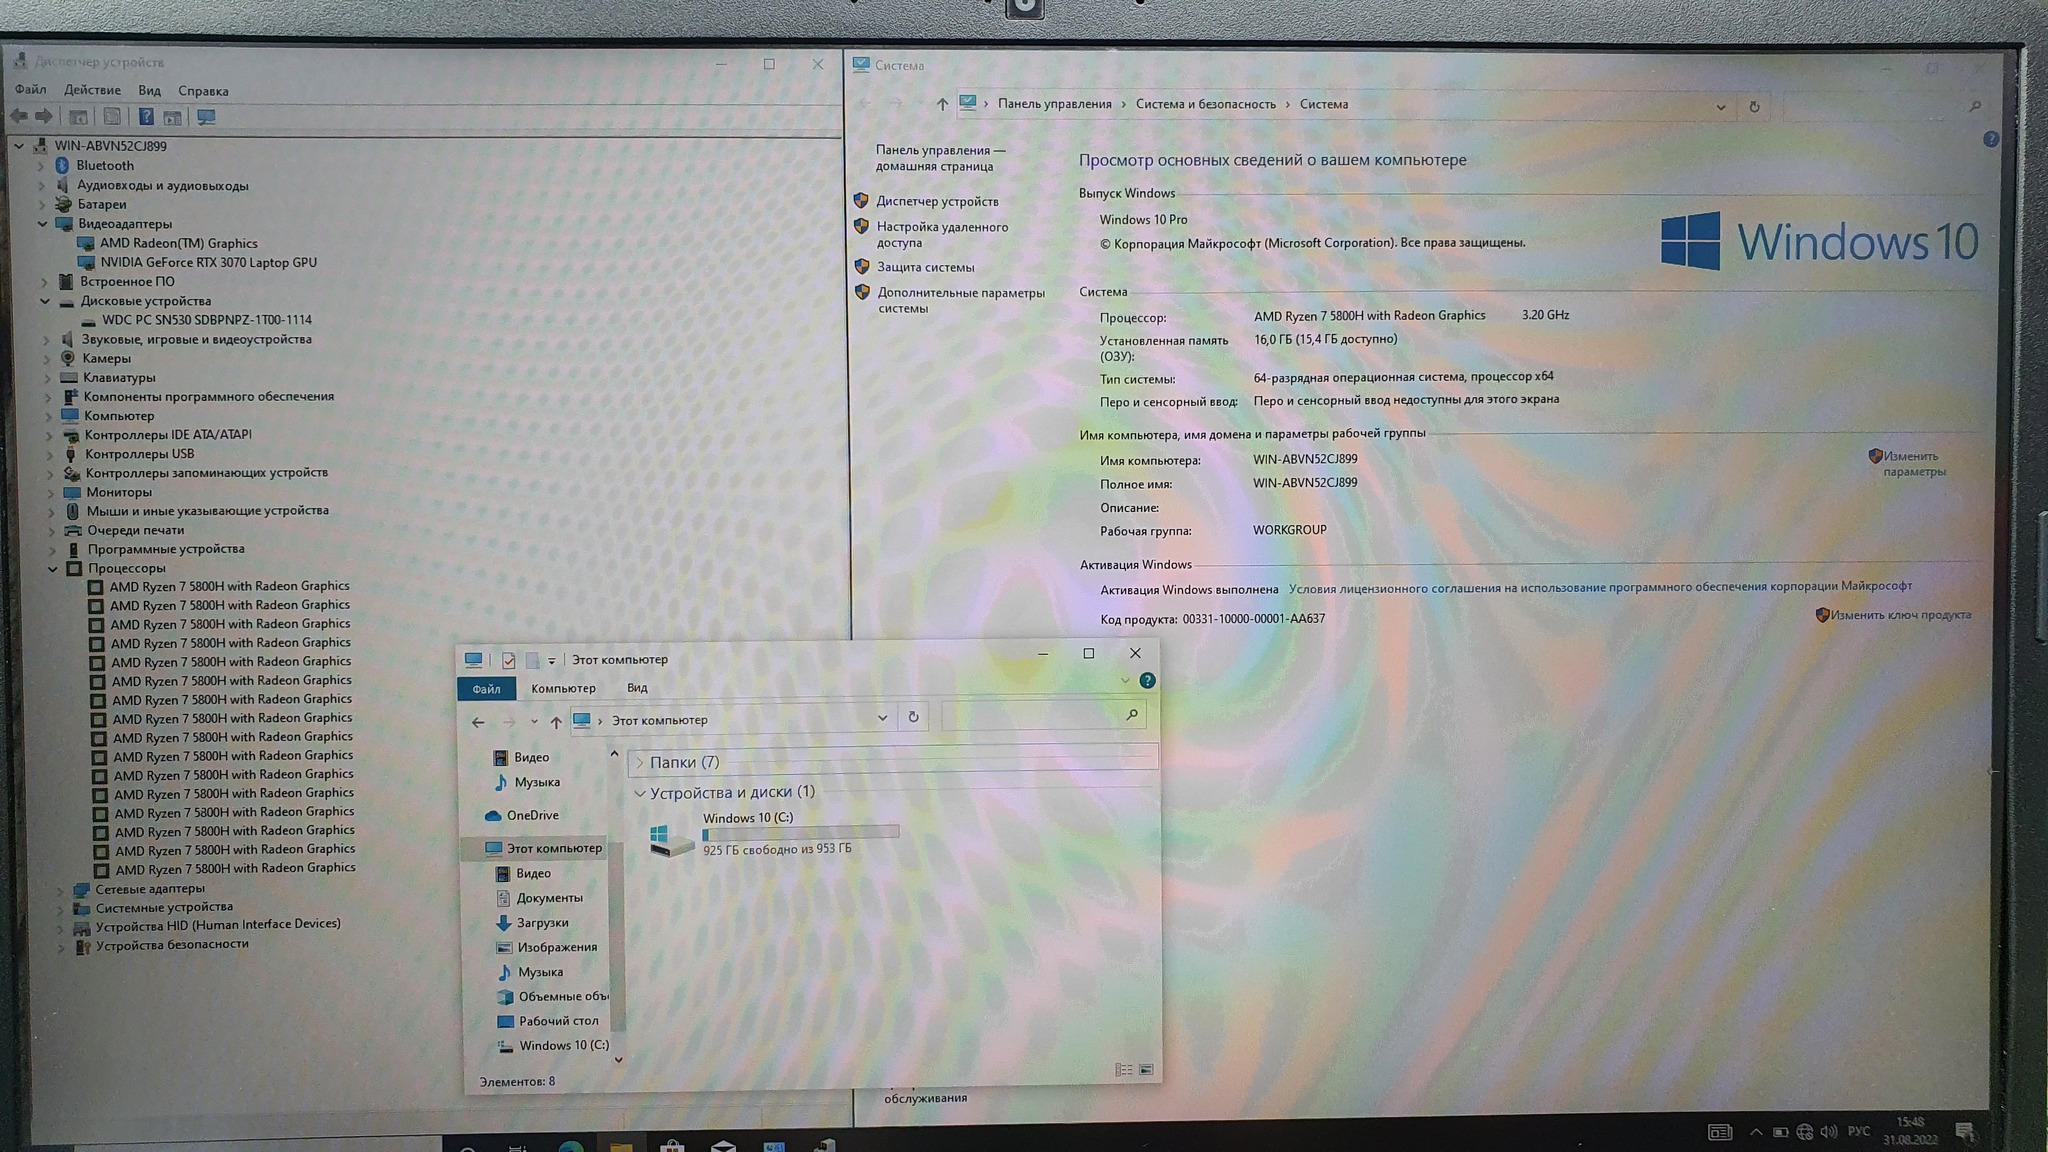
Task: Select AMD Radeon(TM) Graphics adapter
Action: (178, 243)
